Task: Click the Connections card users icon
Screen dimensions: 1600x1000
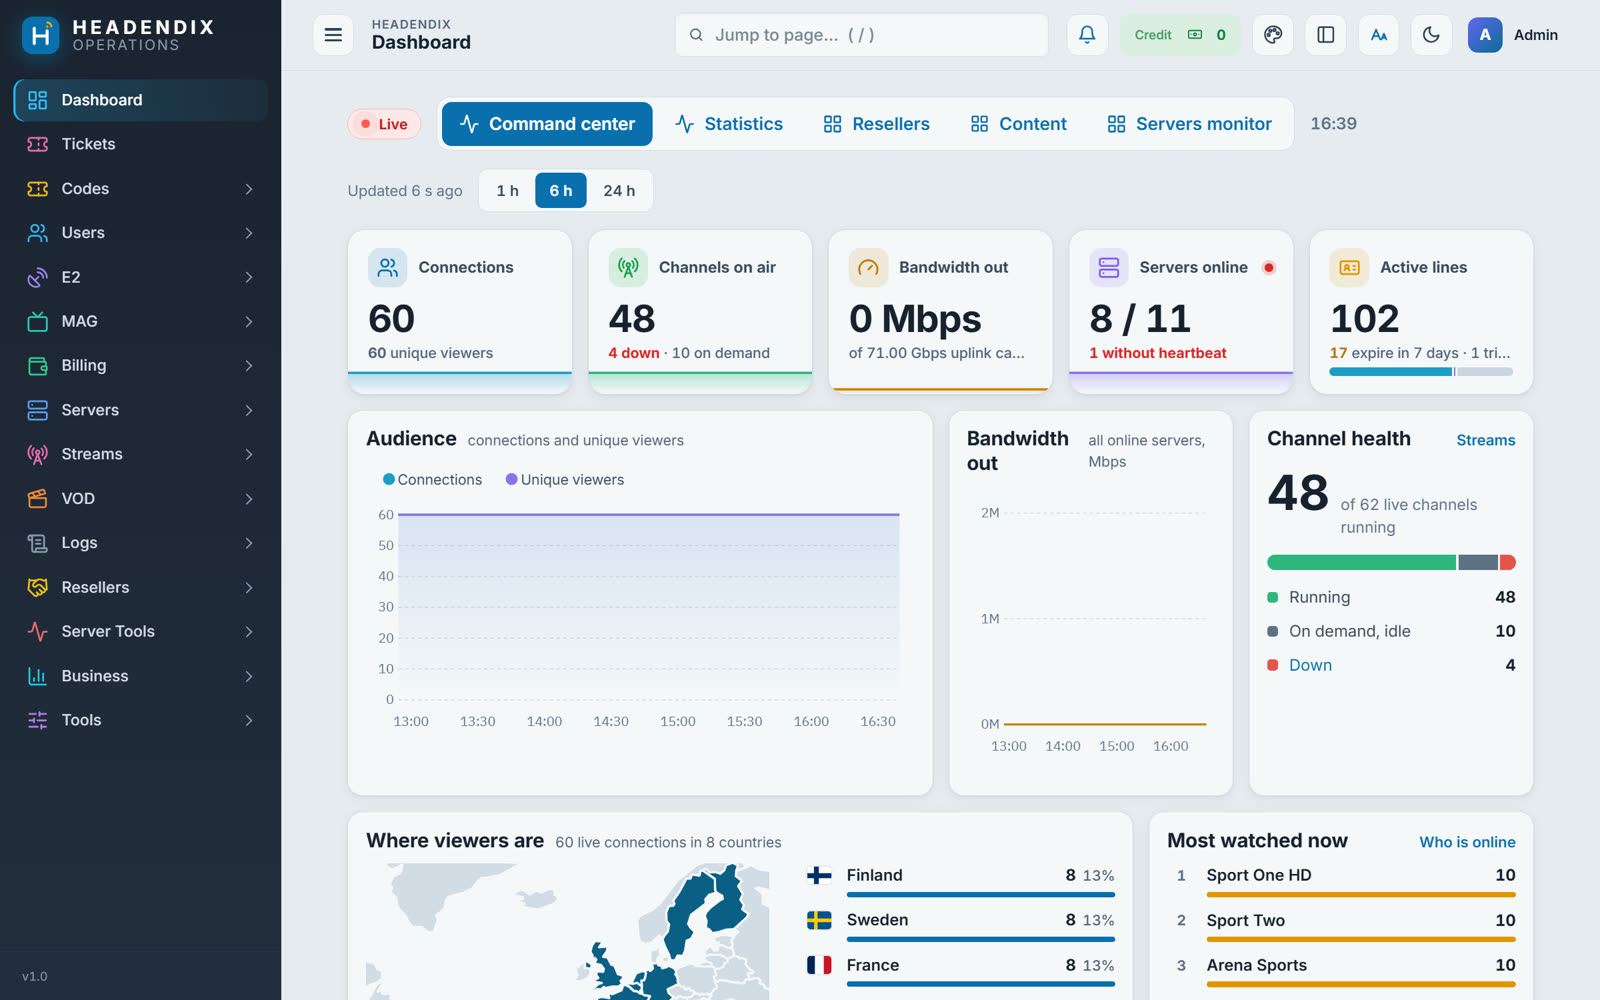Action: click(x=387, y=267)
